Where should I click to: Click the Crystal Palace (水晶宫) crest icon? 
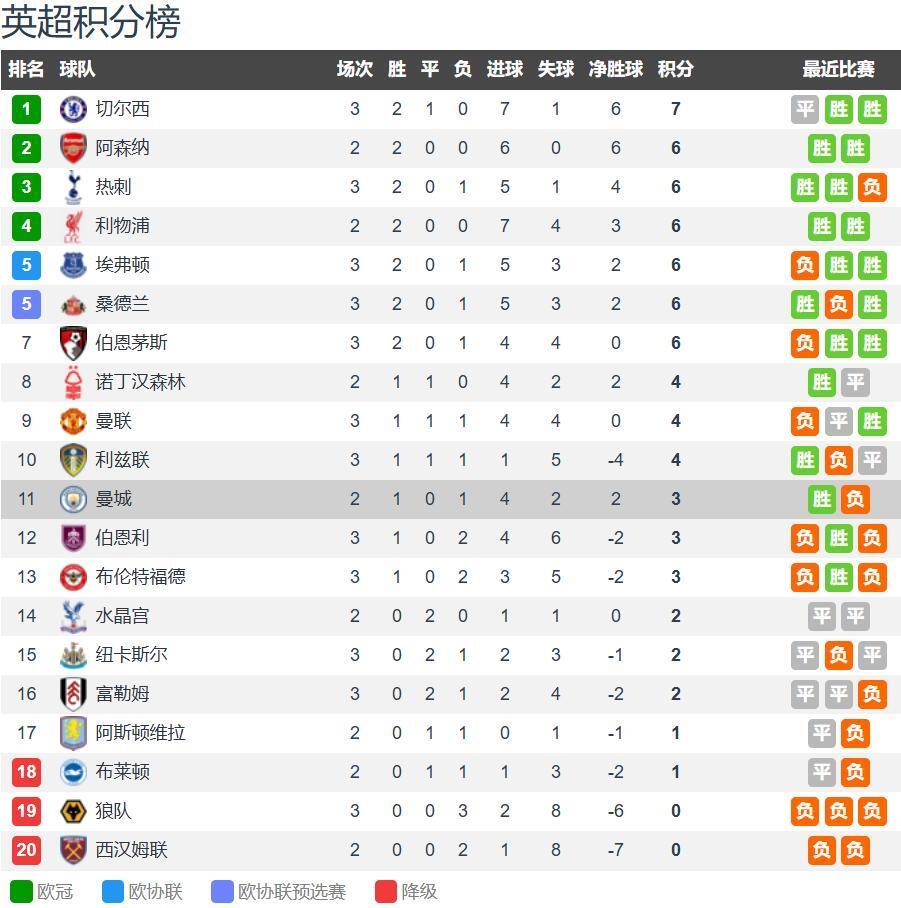pos(73,616)
